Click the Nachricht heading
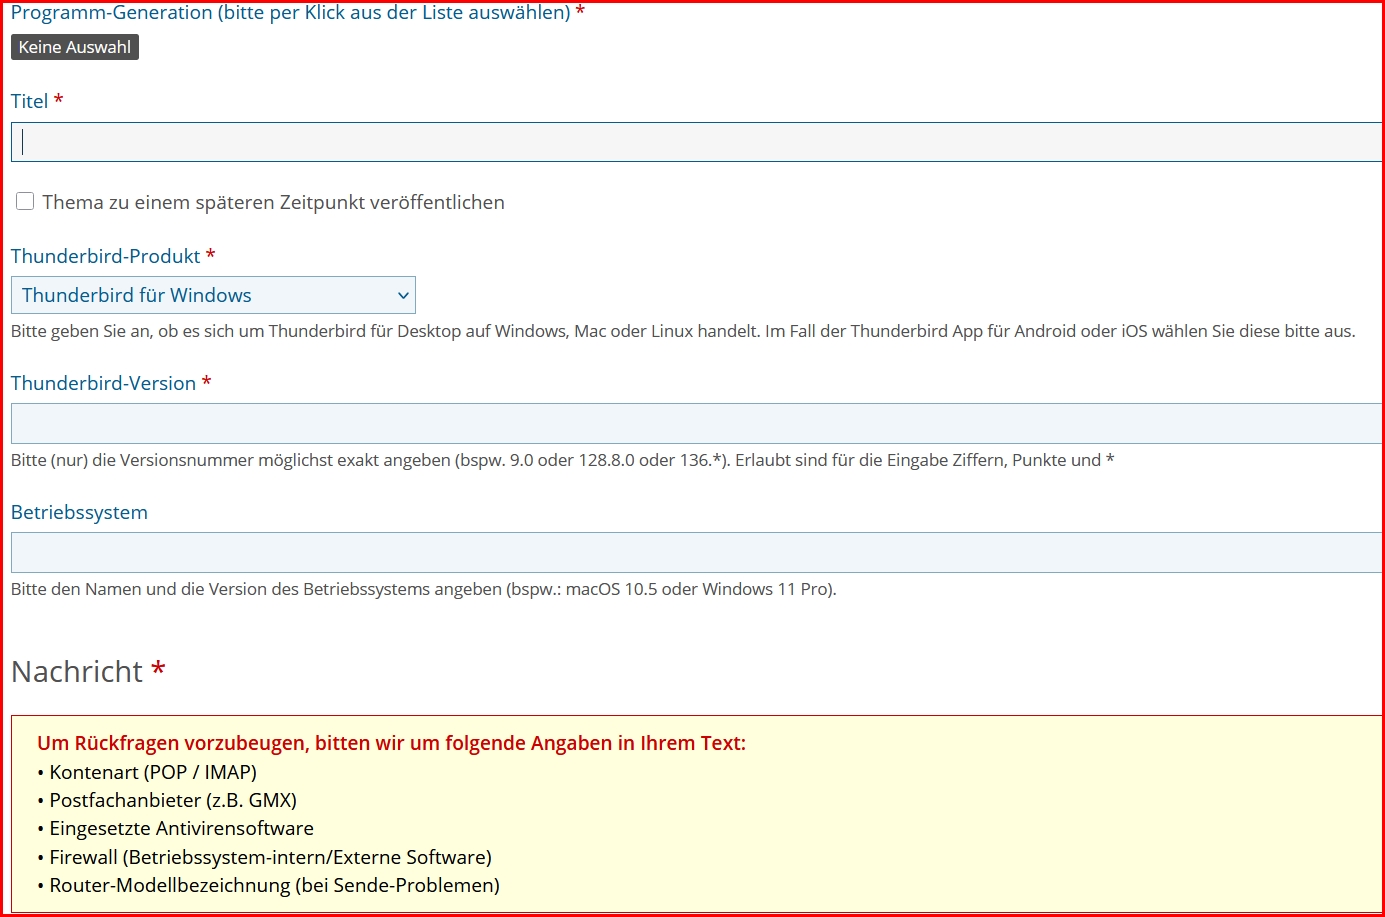The width and height of the screenshot is (1385, 917). pyautogui.click(x=77, y=671)
